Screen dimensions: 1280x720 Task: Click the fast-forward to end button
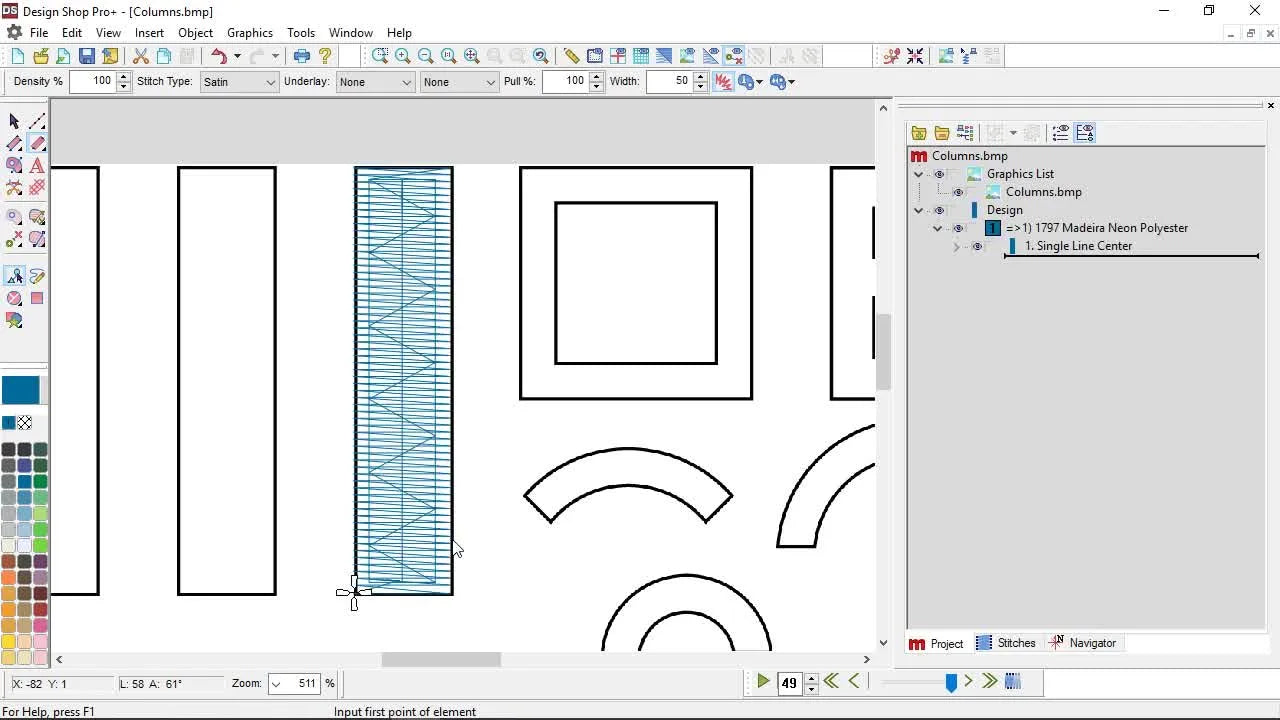989,681
